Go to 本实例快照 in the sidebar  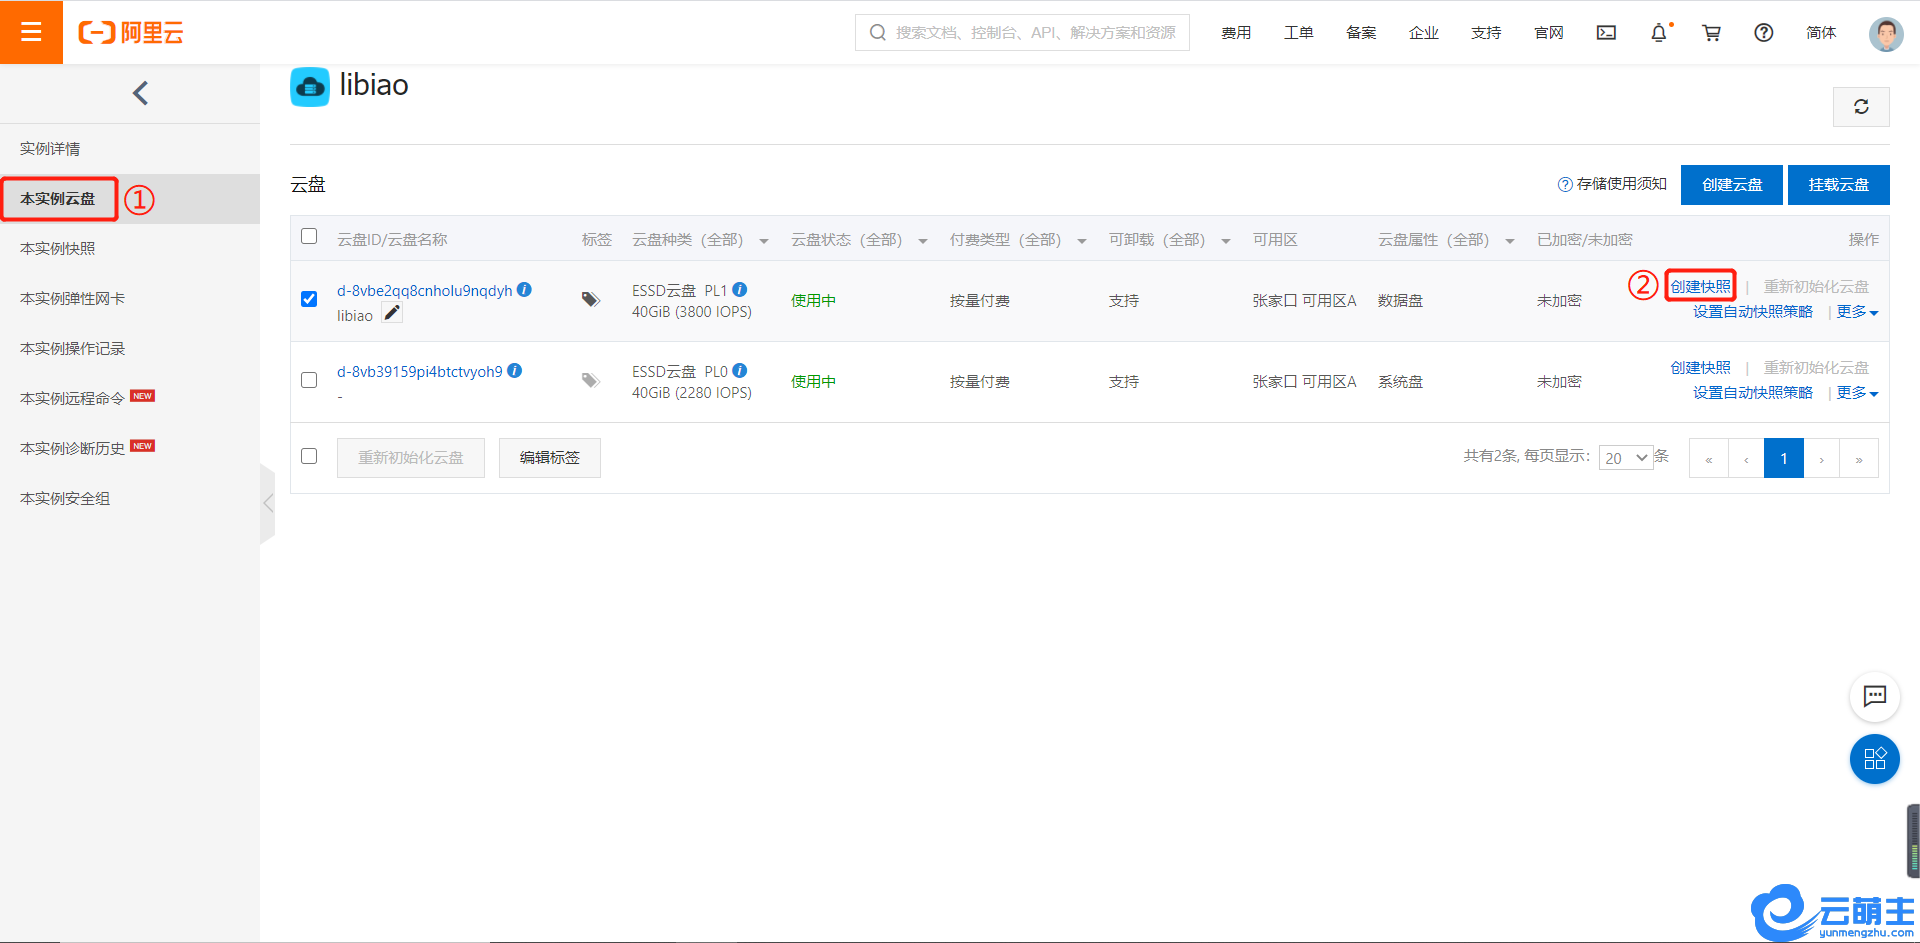[58, 248]
